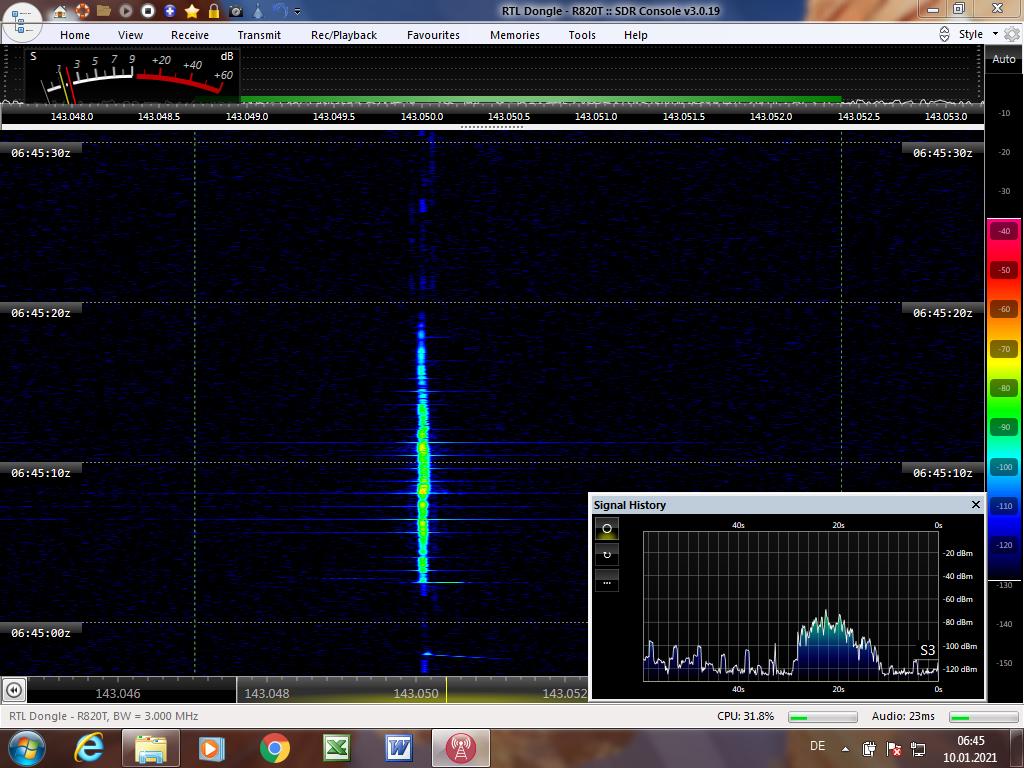This screenshot has height=768, width=1024.
Task: Click 143.050.0 on the frequency scale
Action: pyautogui.click(x=422, y=116)
